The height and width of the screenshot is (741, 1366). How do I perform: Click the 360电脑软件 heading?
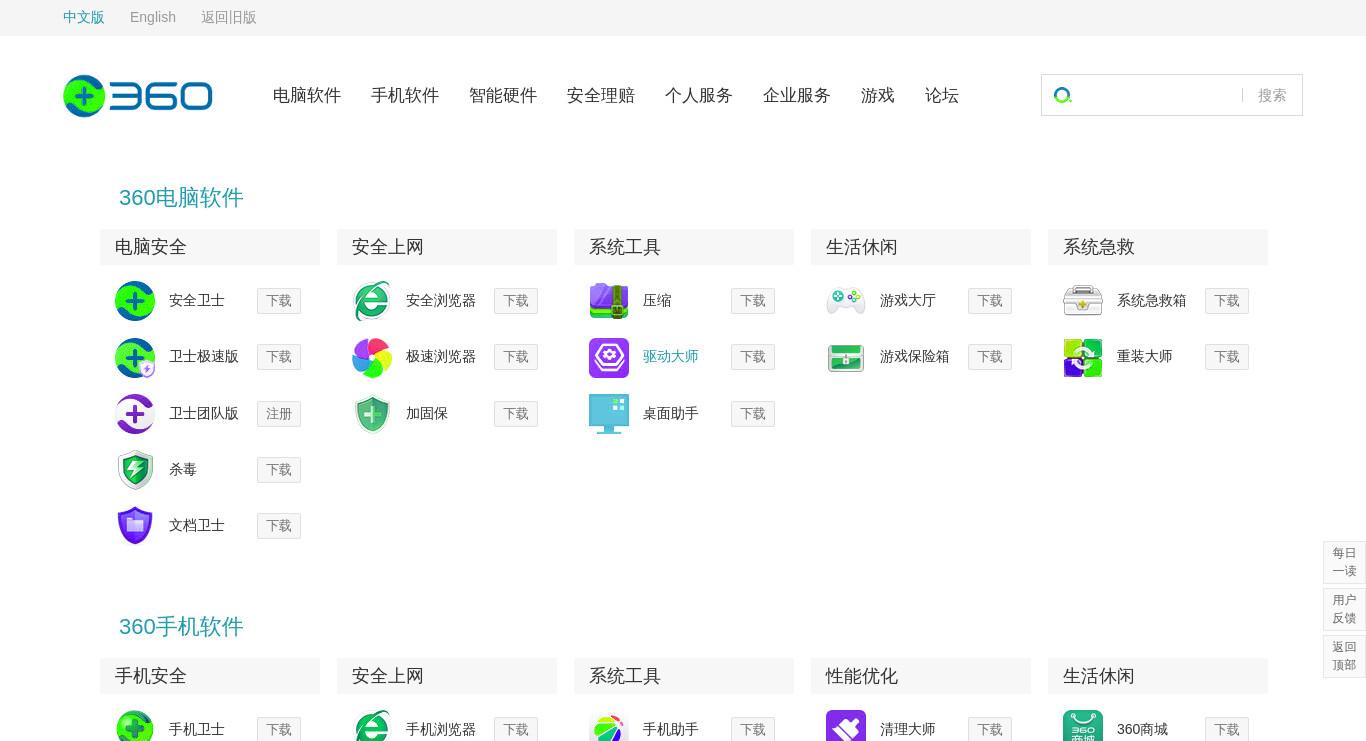181,198
